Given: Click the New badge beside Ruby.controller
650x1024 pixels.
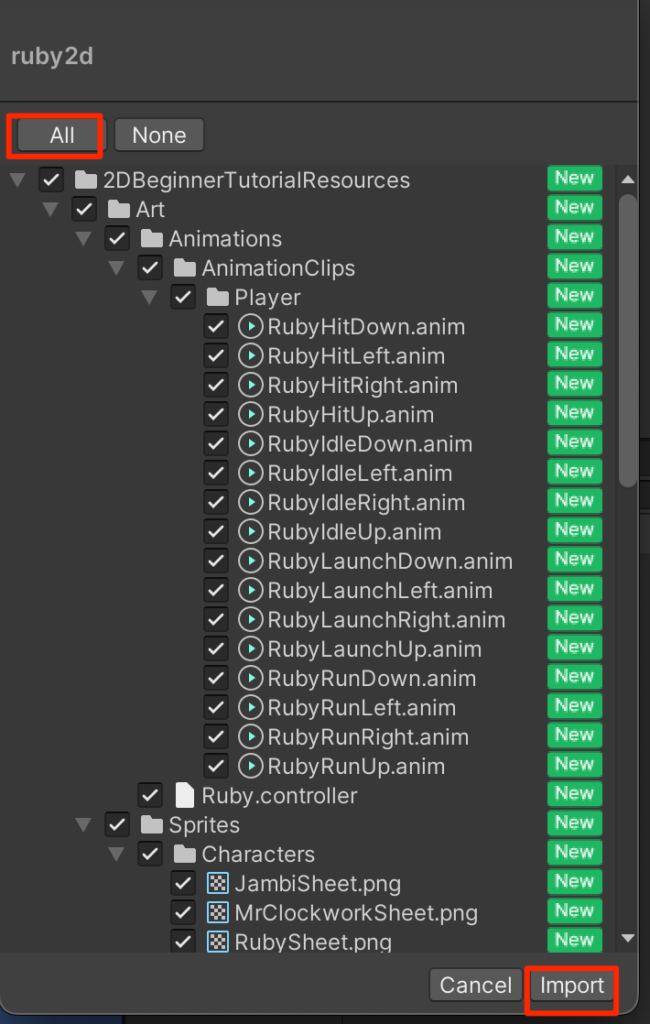Looking at the screenshot, I should pyautogui.click(x=574, y=793).
